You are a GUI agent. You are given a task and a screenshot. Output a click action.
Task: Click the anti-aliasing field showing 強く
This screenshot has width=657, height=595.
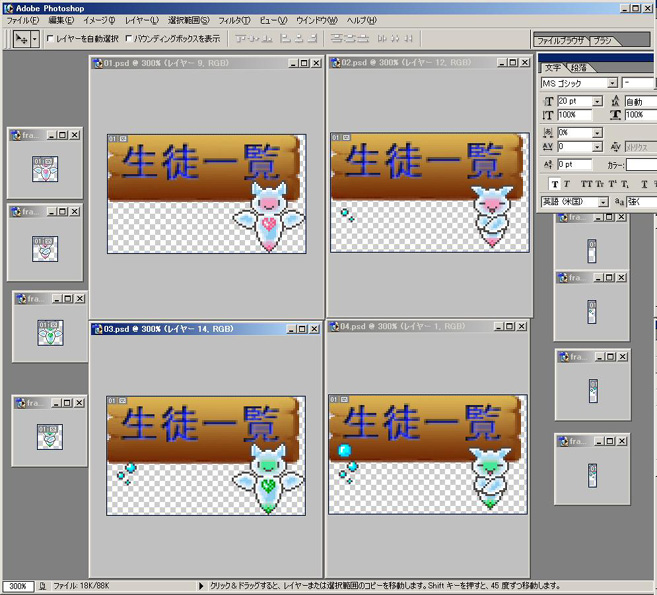point(641,202)
